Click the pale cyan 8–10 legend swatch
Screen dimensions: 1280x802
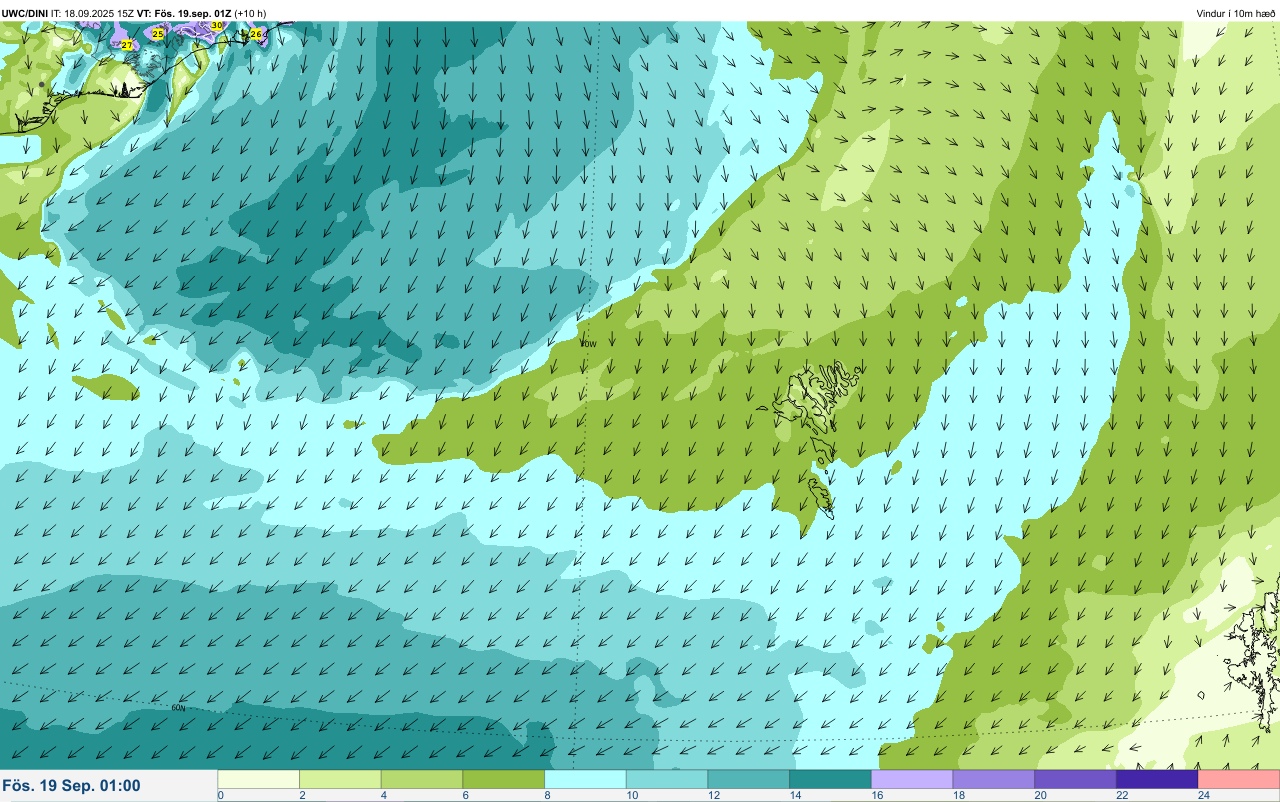pyautogui.click(x=585, y=779)
